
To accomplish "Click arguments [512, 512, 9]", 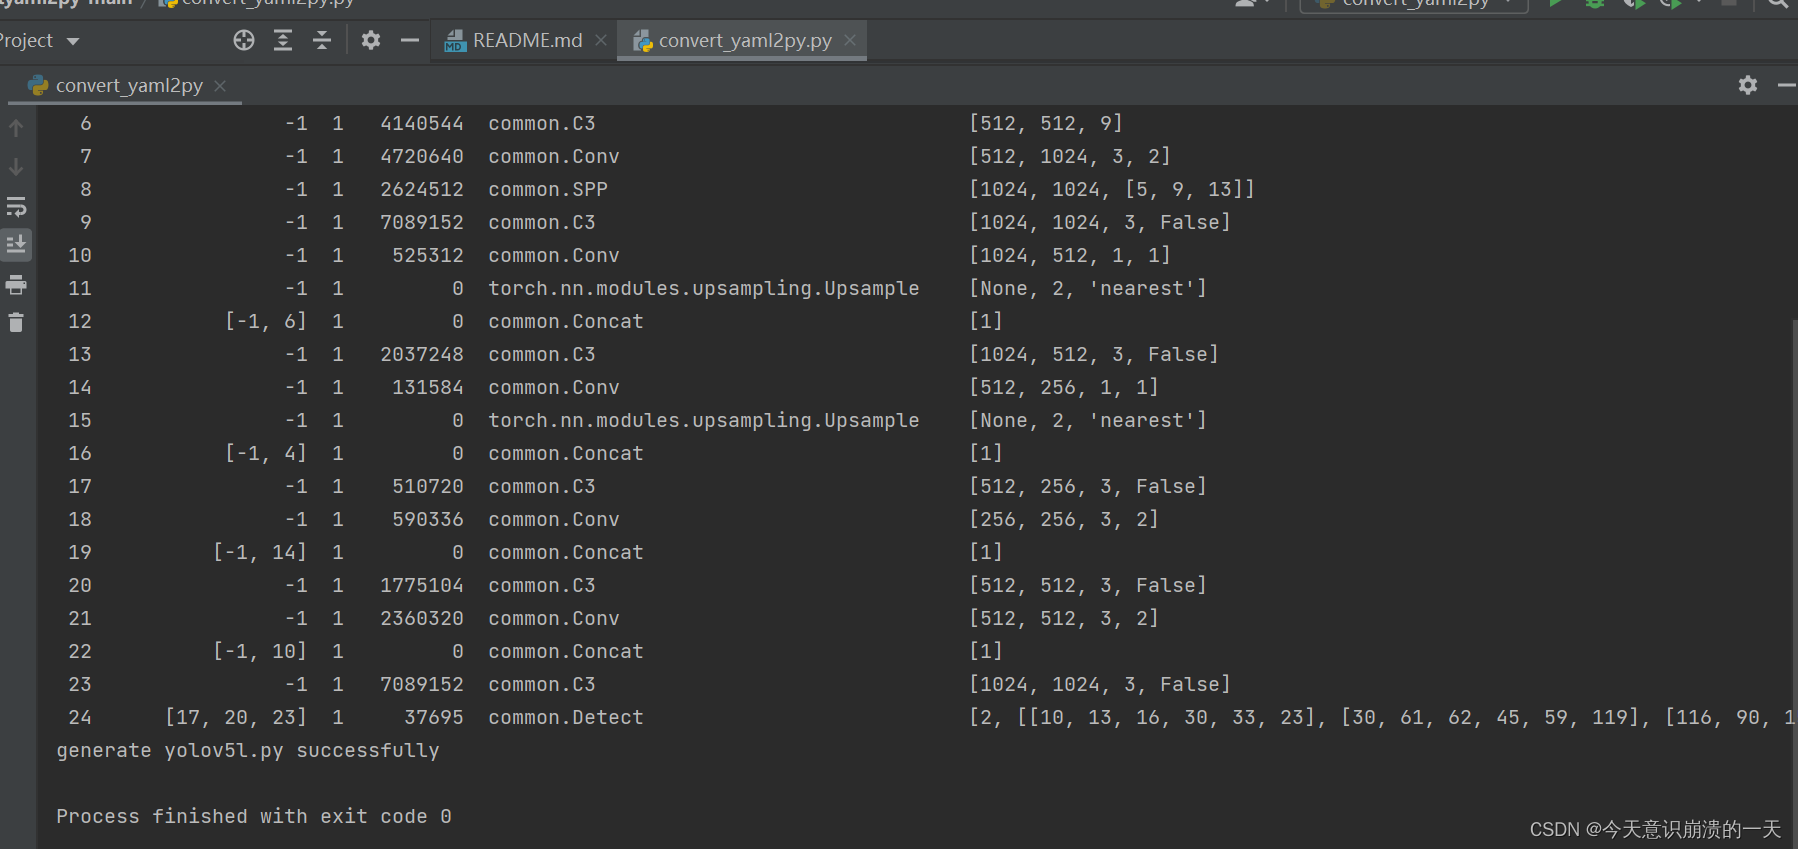I will click(x=1046, y=123).
